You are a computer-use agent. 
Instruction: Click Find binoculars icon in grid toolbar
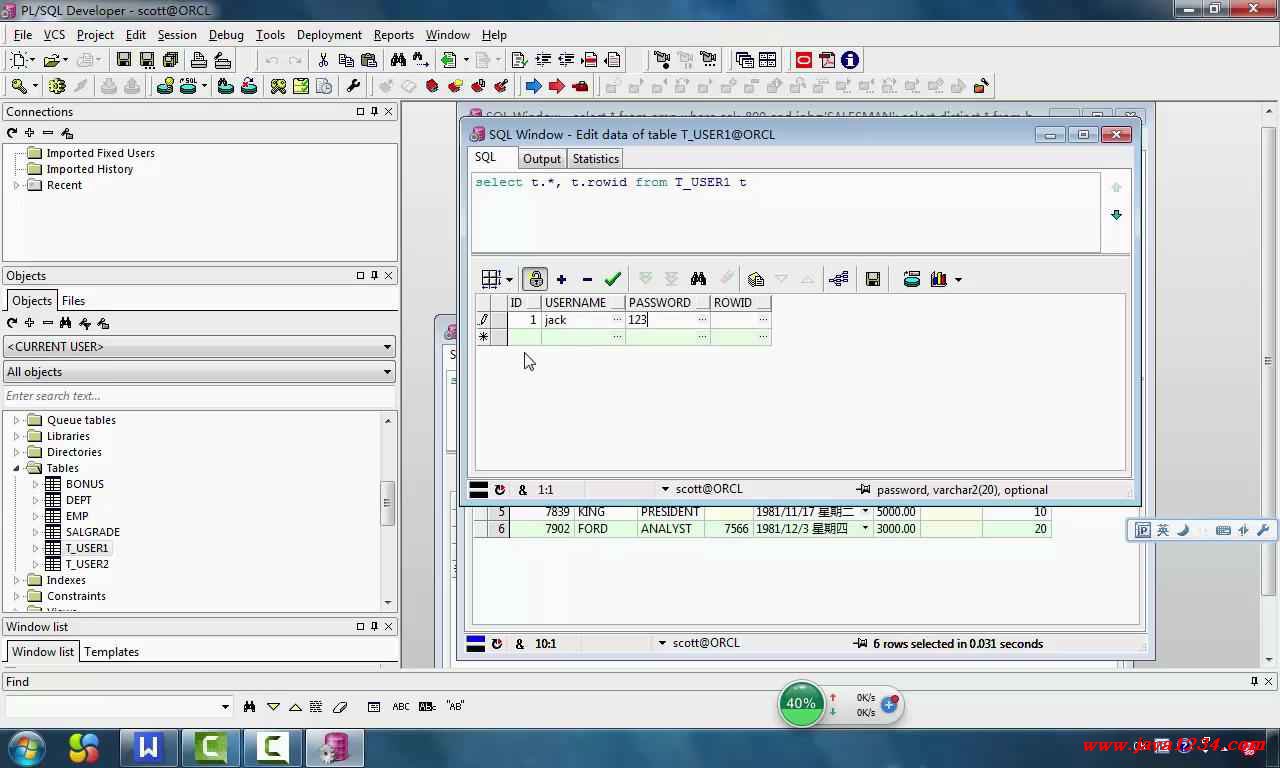698,279
